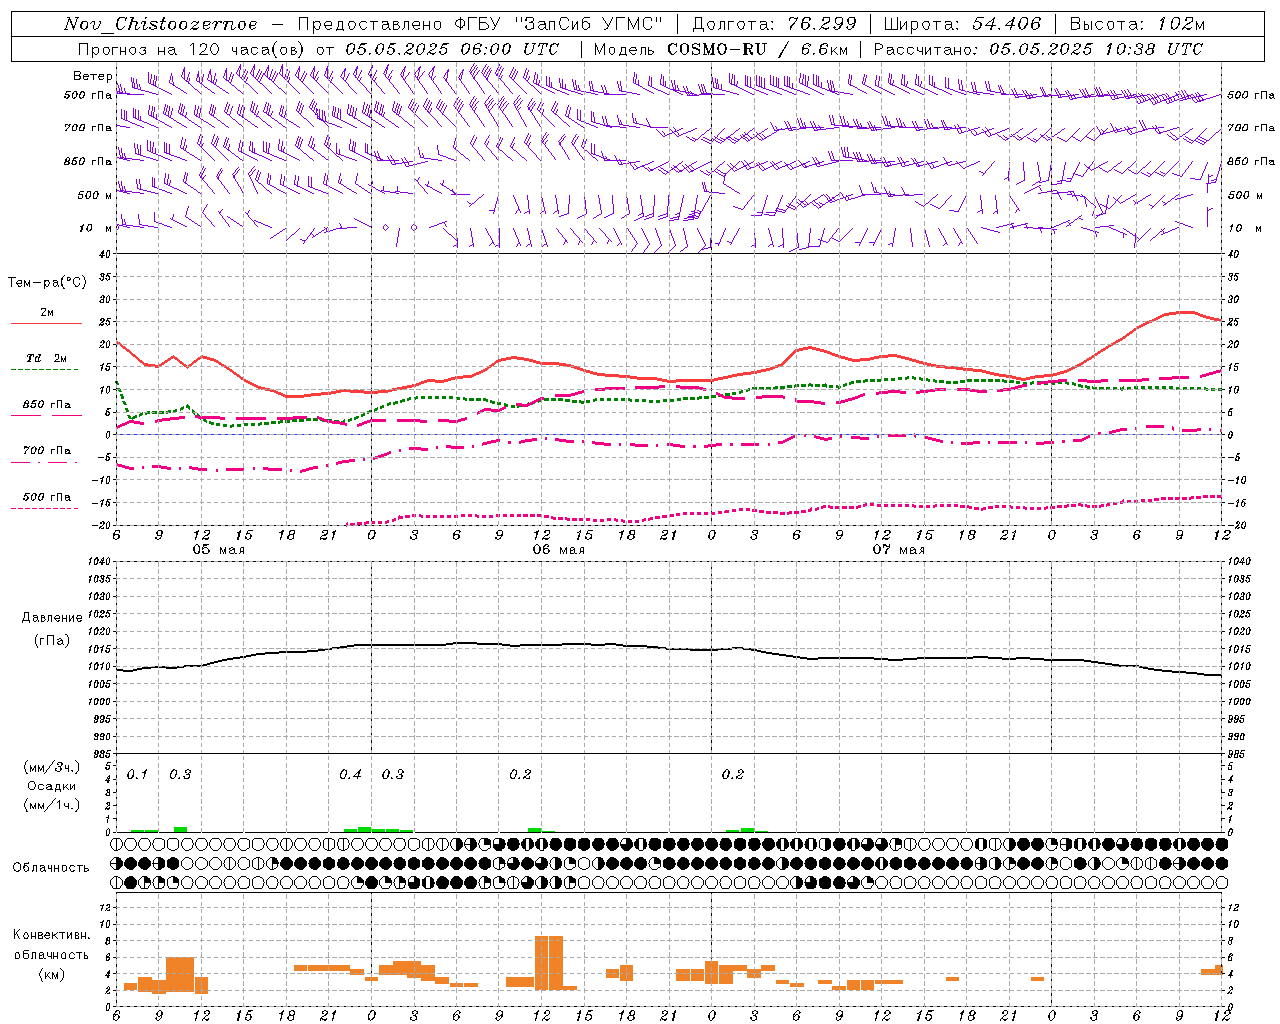Viewport: 1280px width, 1024px height.
Task: Click the '(гПа)' unit label under Давление
Action: pos(50,641)
